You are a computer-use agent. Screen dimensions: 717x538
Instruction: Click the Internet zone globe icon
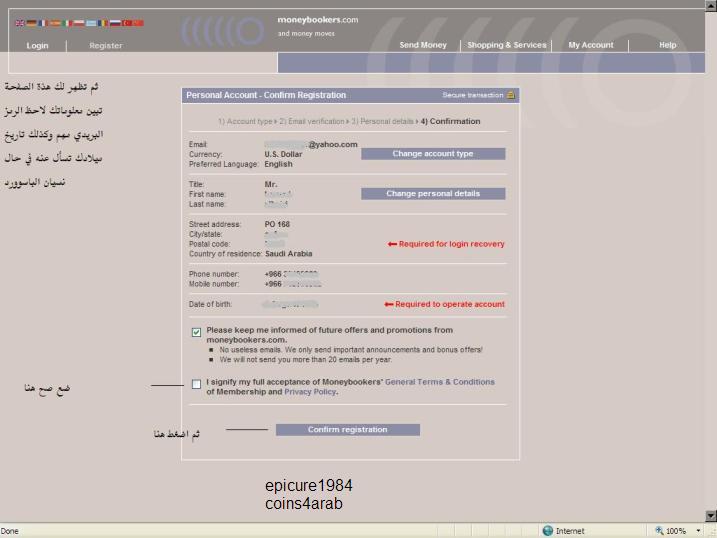548,531
